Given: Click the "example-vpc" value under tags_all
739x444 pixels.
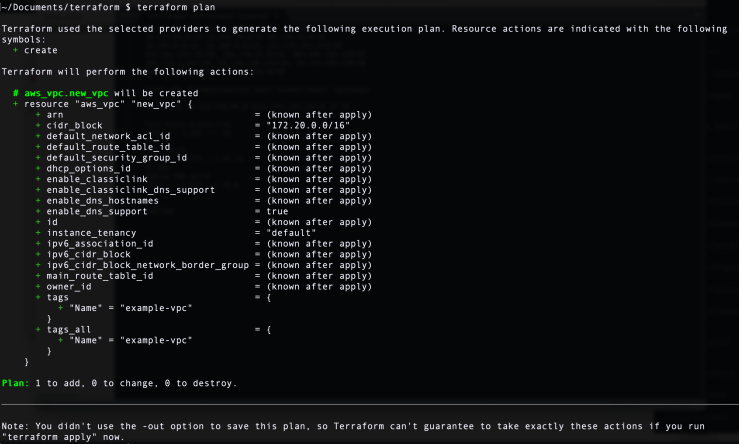Looking at the screenshot, I should pos(156,340).
